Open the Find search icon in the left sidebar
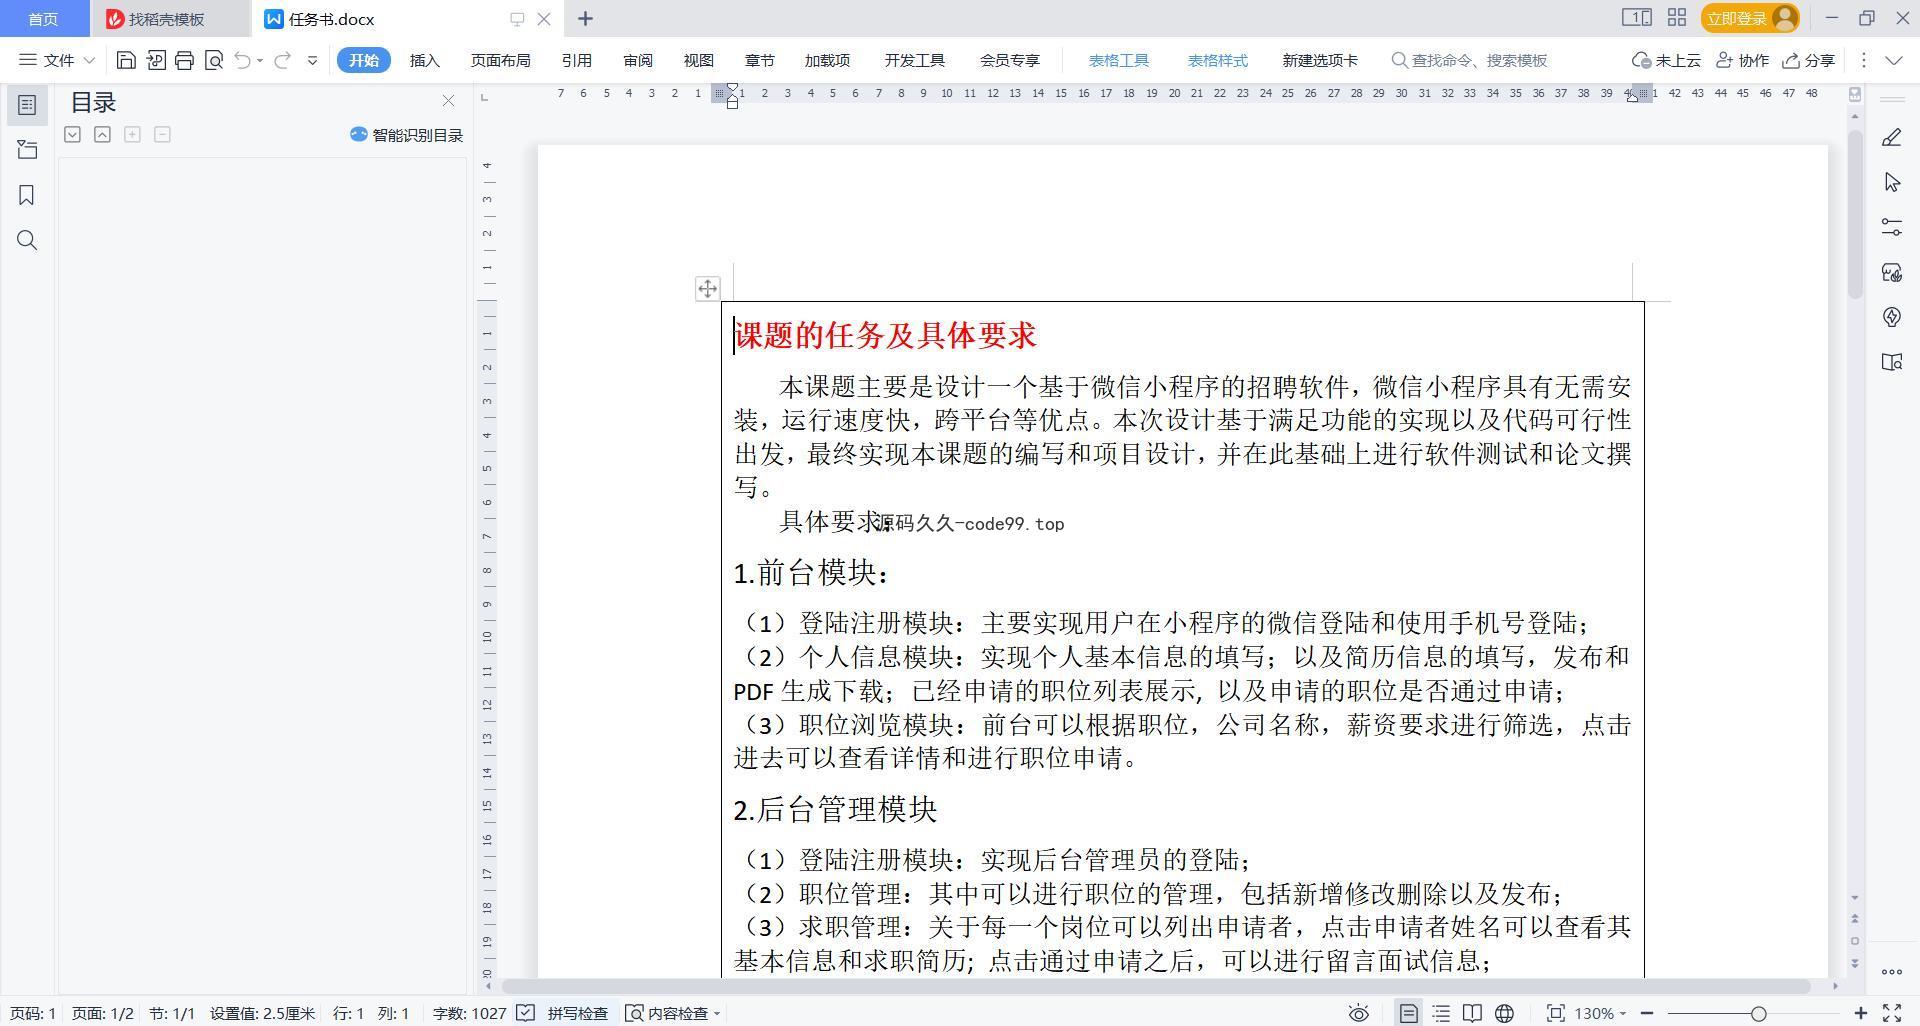The image size is (1920, 1026). coord(27,240)
